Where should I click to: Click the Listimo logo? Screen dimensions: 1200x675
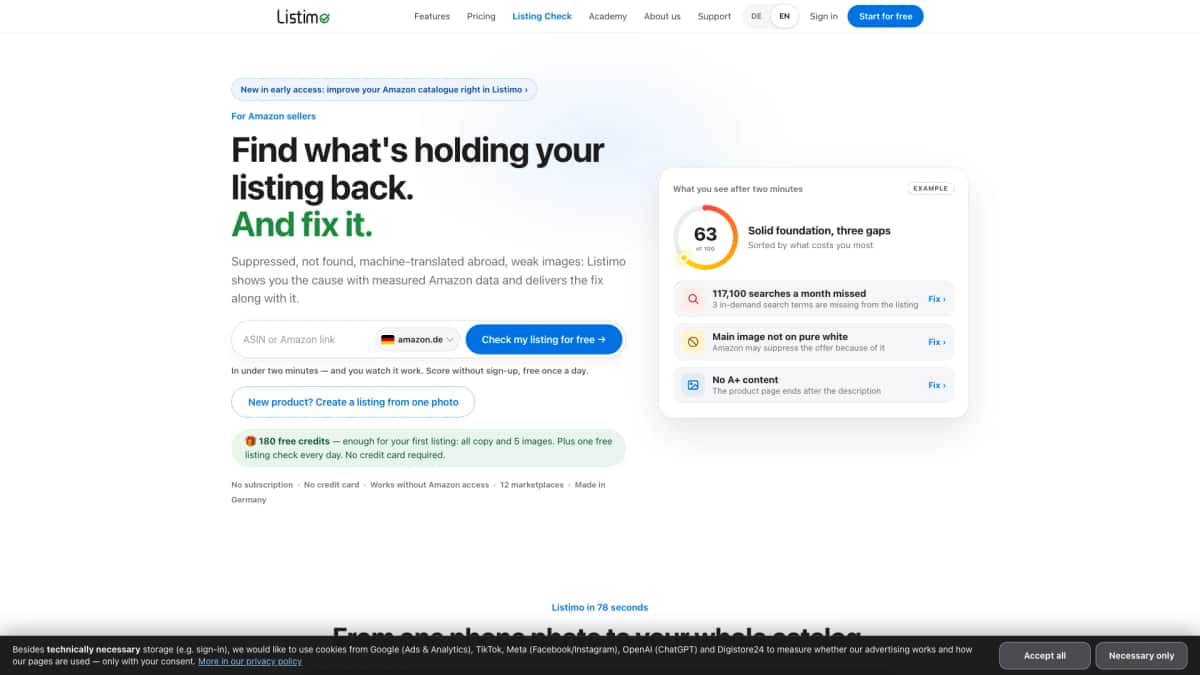[x=303, y=16]
